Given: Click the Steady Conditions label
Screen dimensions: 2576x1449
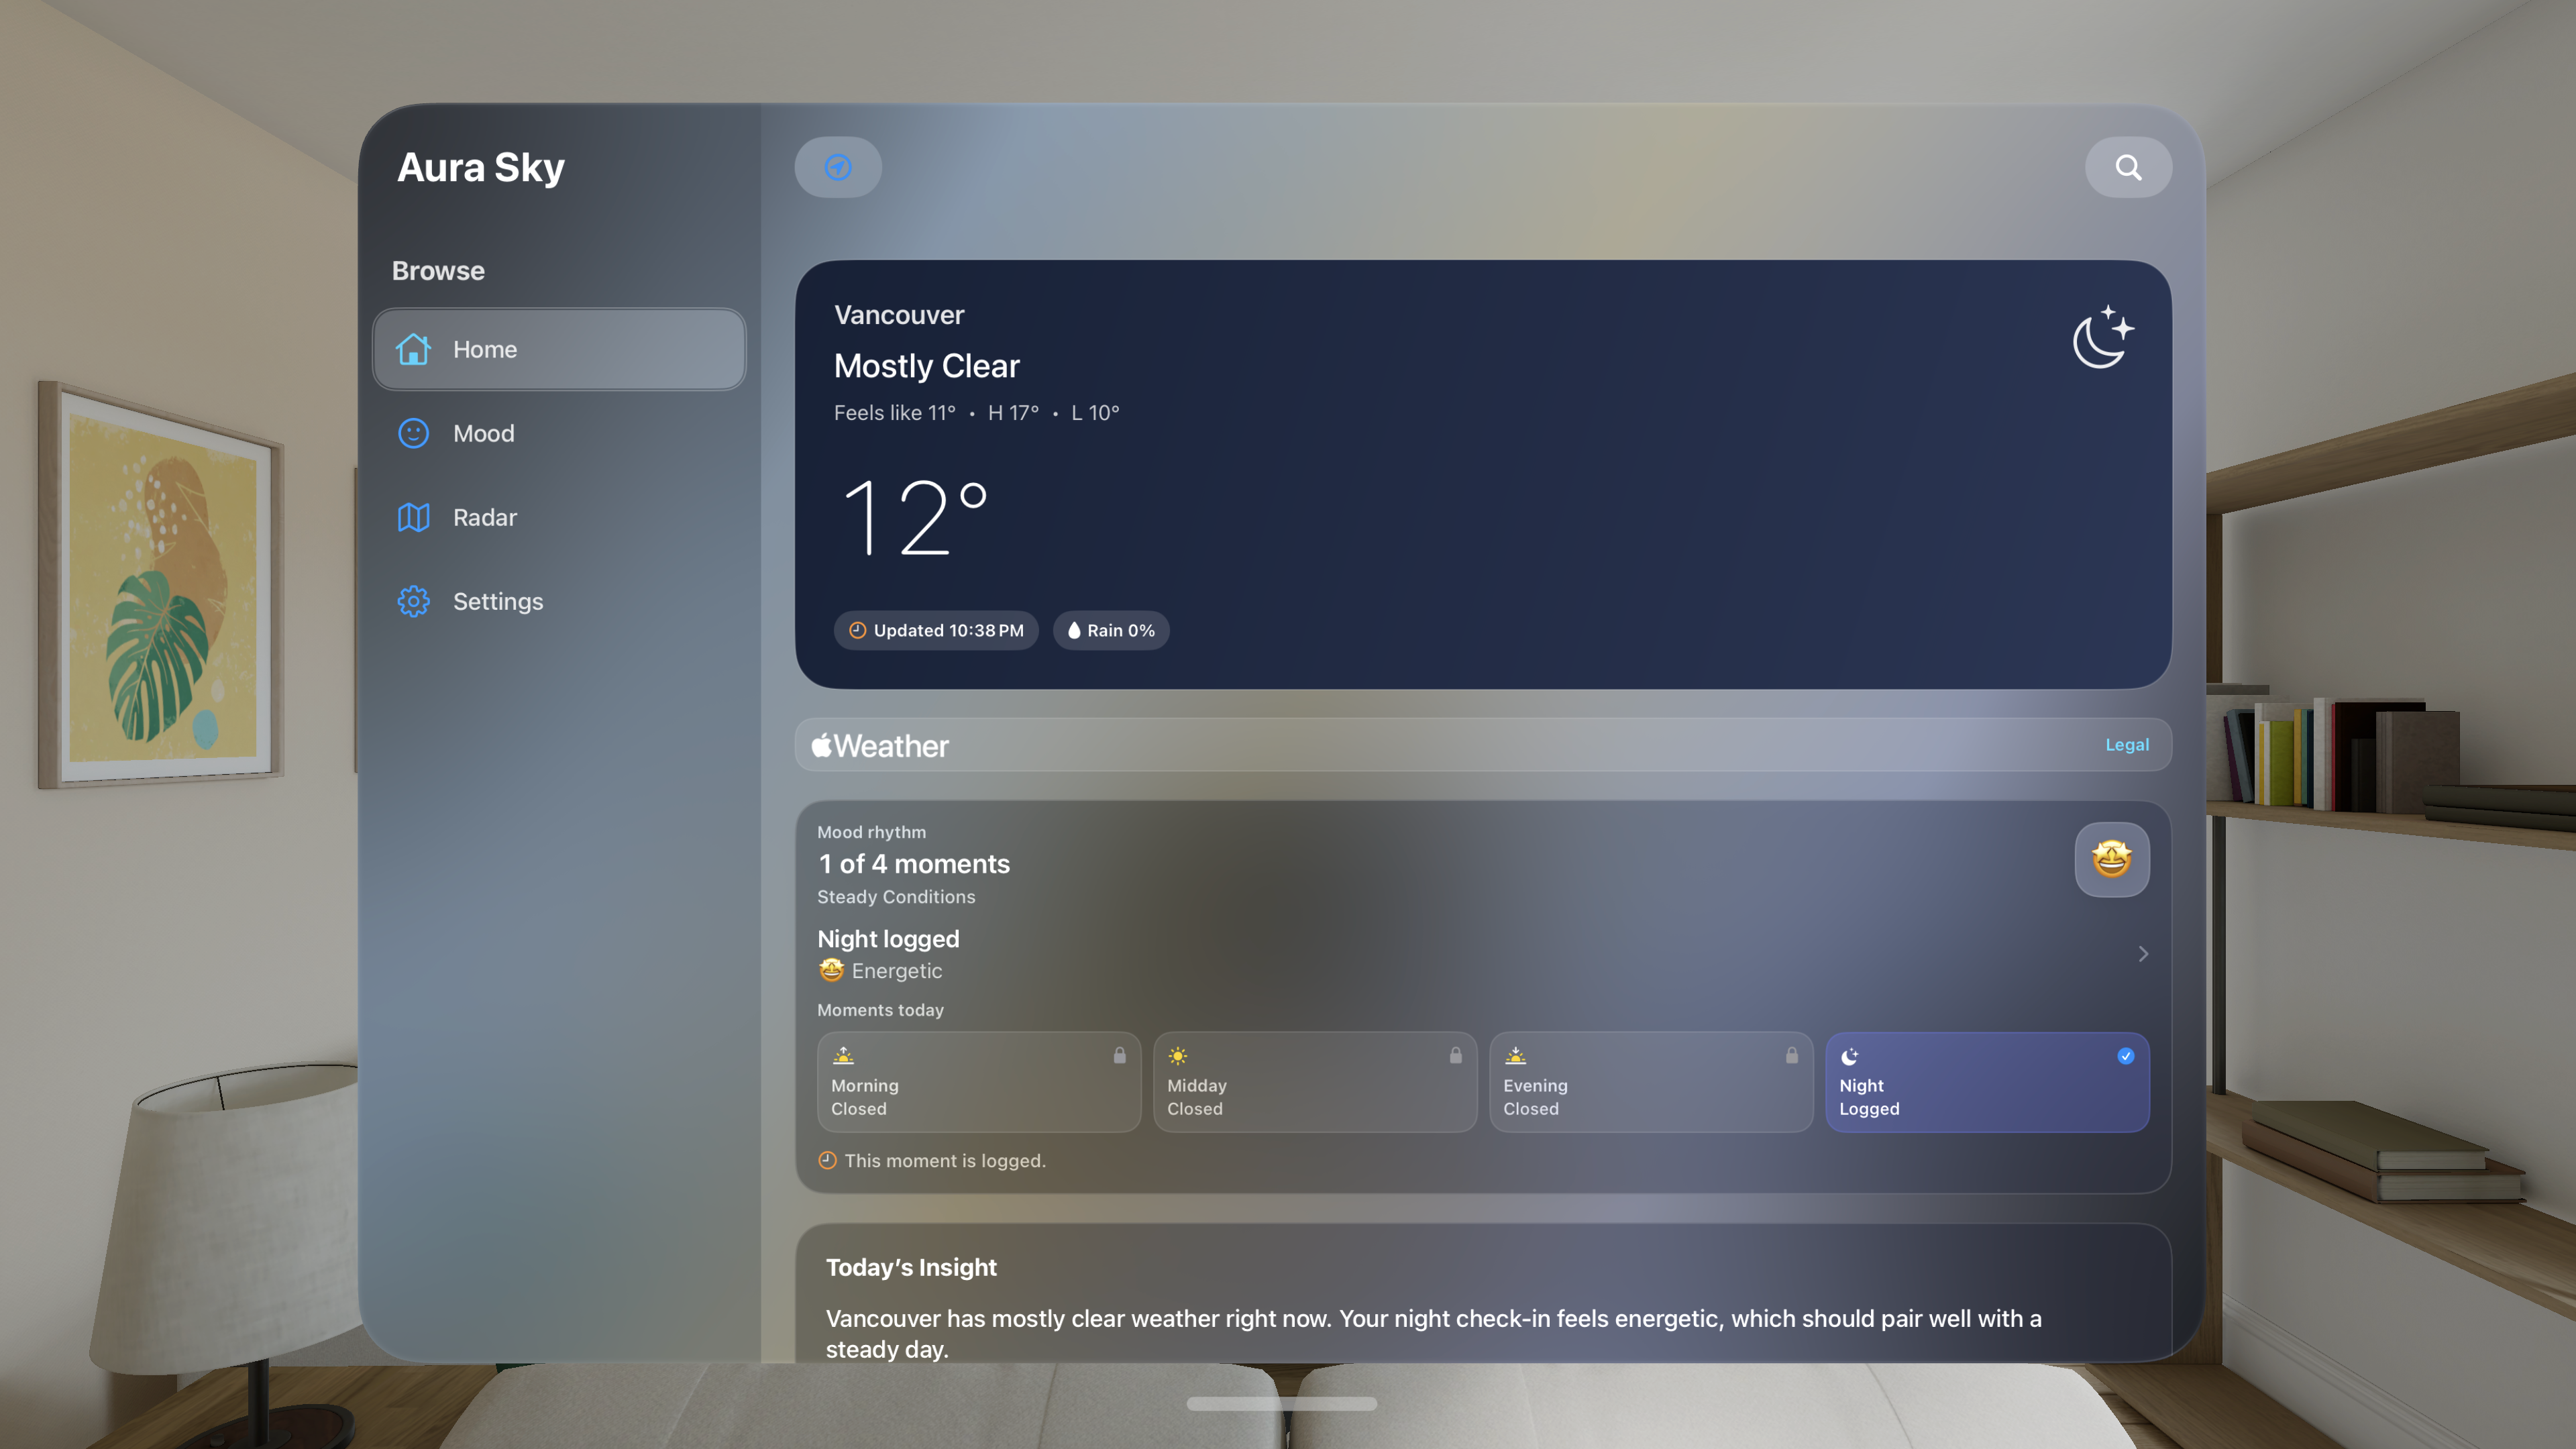Looking at the screenshot, I should pyautogui.click(x=896, y=897).
